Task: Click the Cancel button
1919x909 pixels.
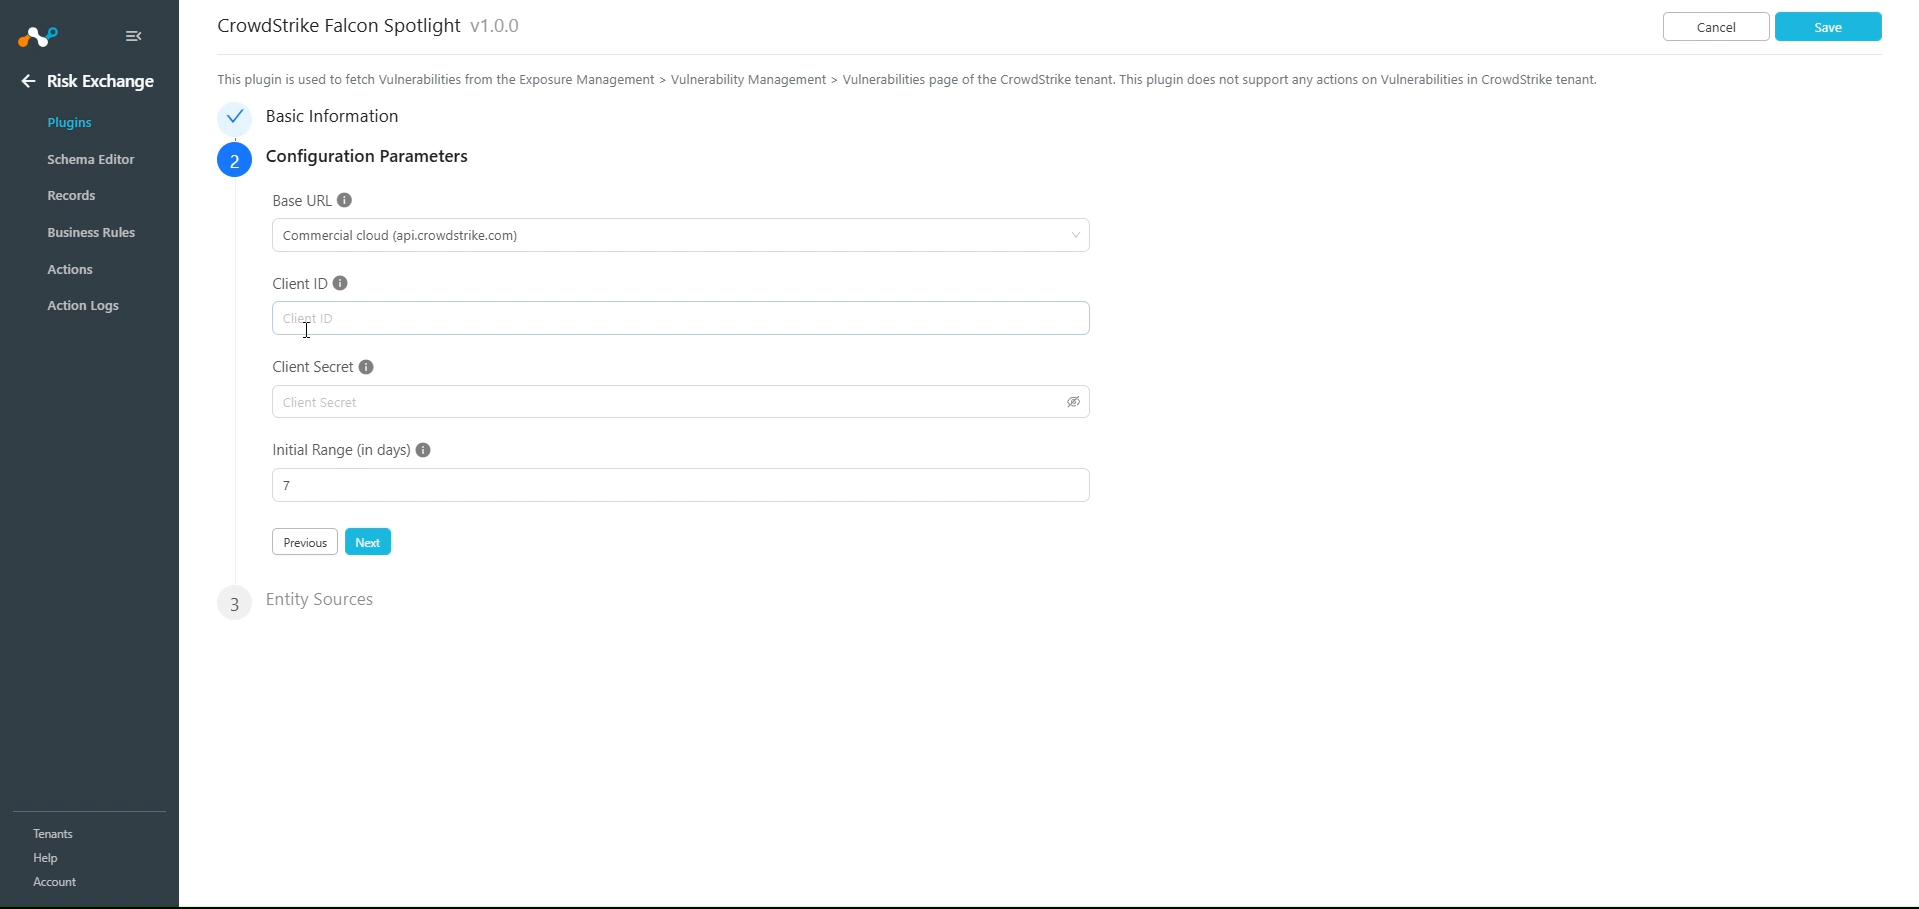Action: click(x=1716, y=27)
